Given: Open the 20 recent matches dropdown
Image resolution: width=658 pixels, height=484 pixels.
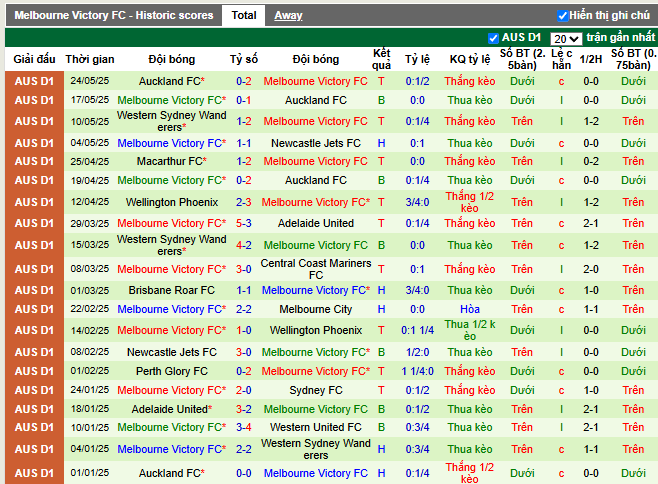Looking at the screenshot, I should pos(565,39).
